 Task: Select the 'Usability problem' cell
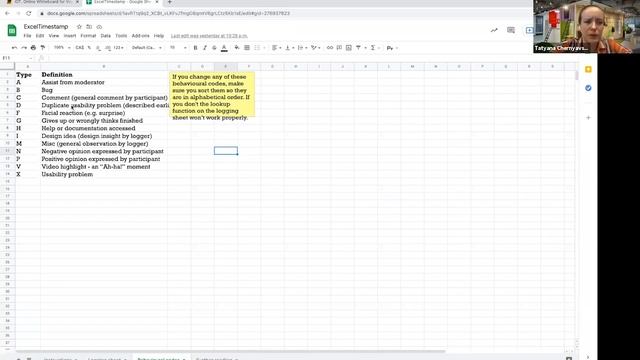coord(104,174)
